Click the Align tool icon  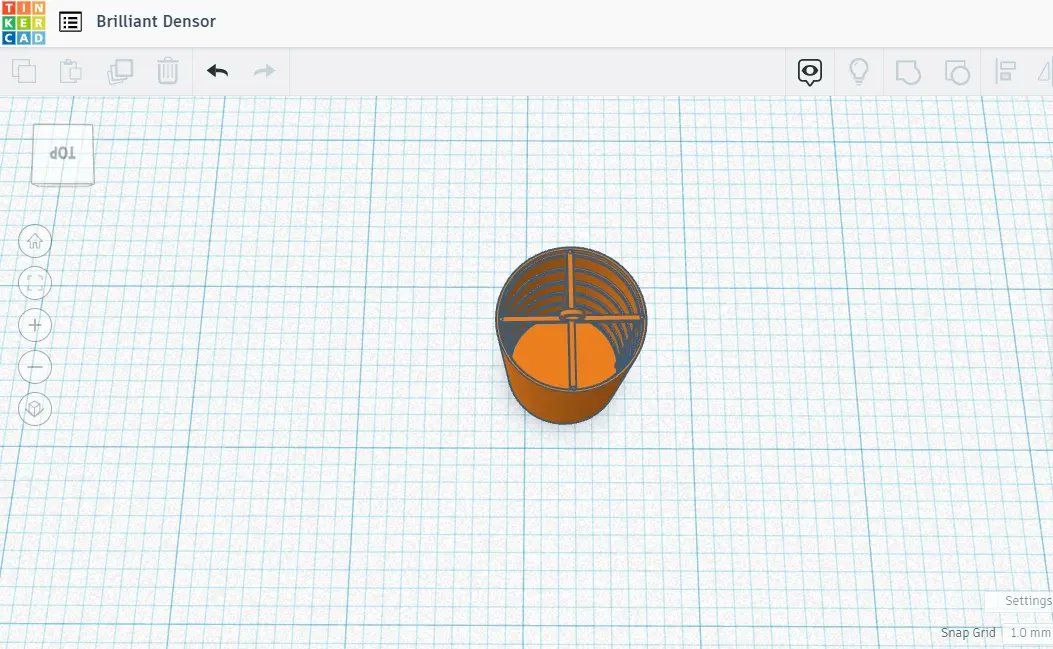pos(1005,71)
